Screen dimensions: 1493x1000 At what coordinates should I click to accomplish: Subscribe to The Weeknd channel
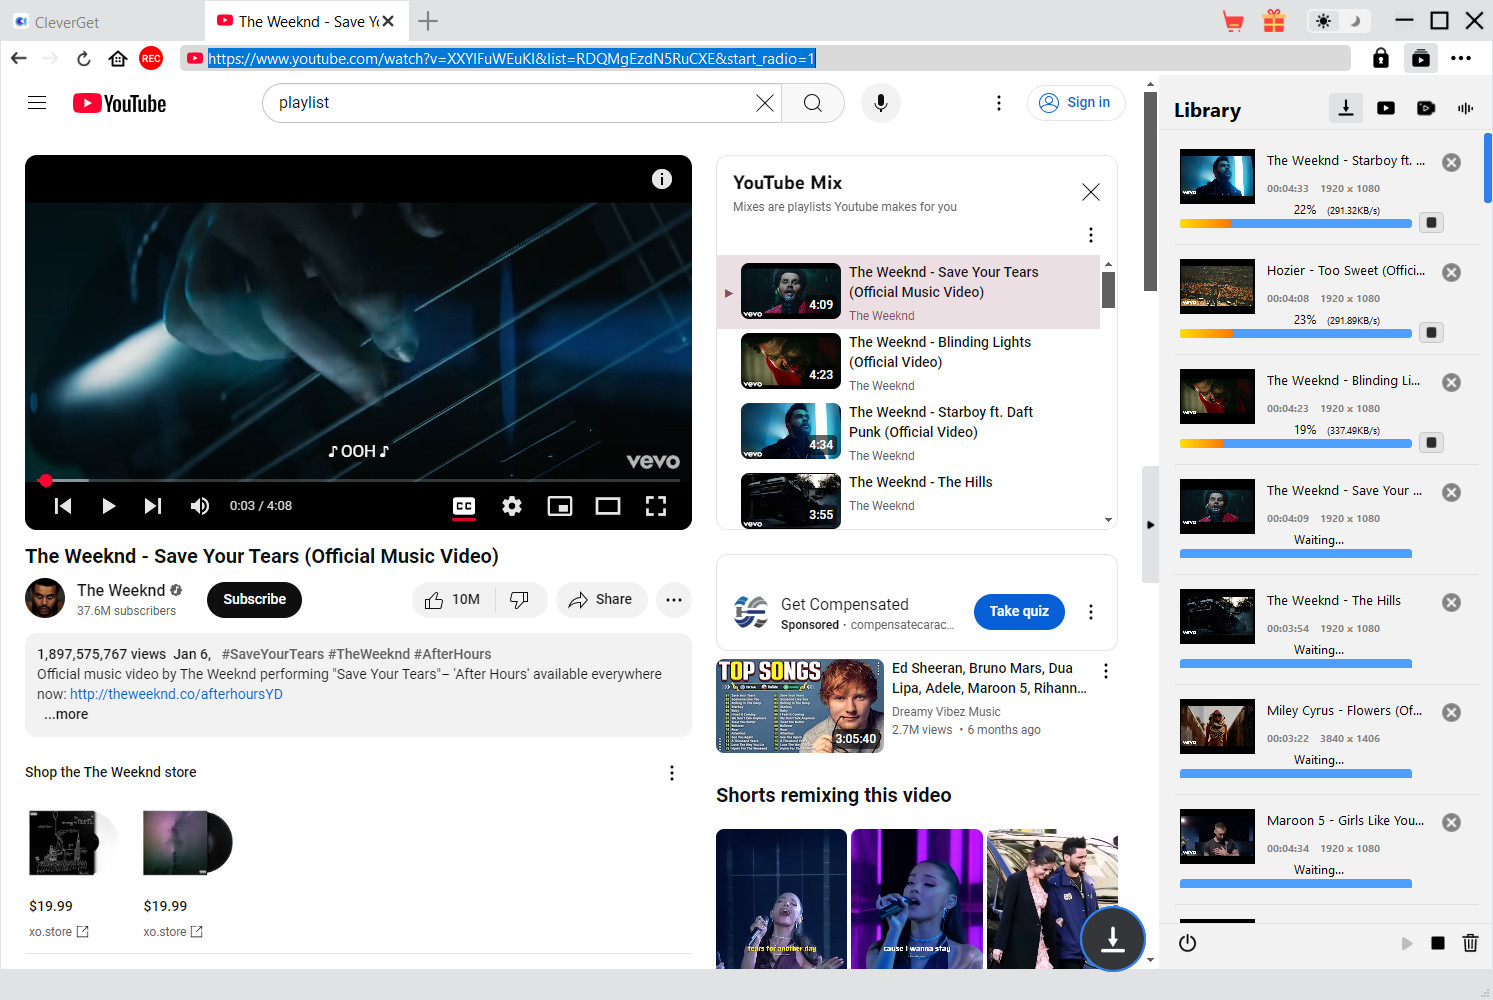click(x=254, y=599)
